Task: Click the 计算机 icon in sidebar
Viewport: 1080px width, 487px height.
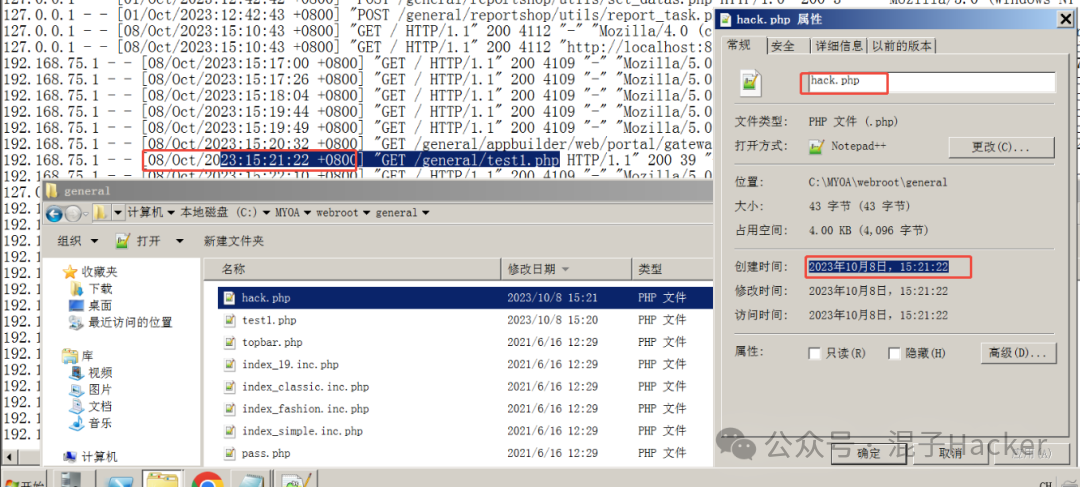Action: pos(70,457)
